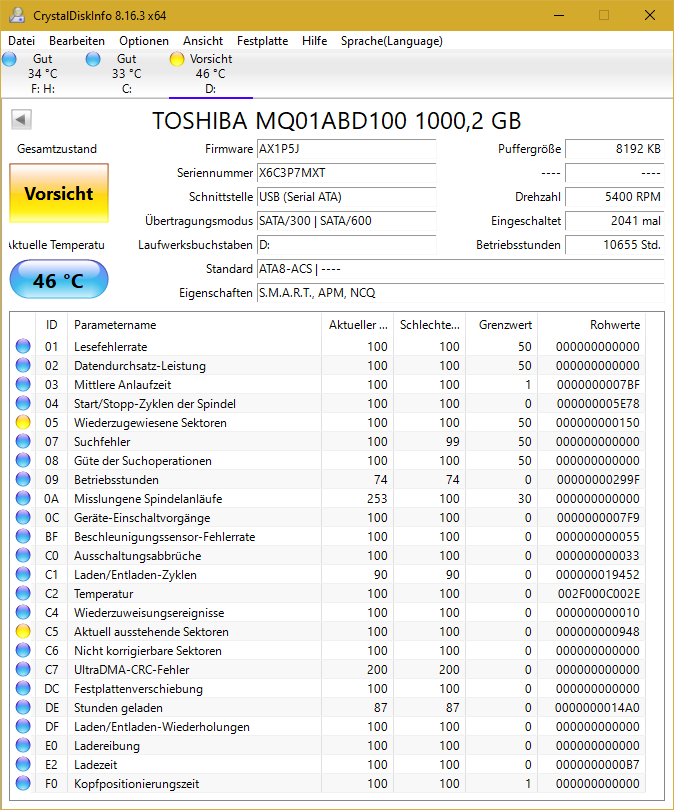Click status orb of Mittlere Anlaufzeit row
This screenshot has height=810, width=674.
[23, 384]
